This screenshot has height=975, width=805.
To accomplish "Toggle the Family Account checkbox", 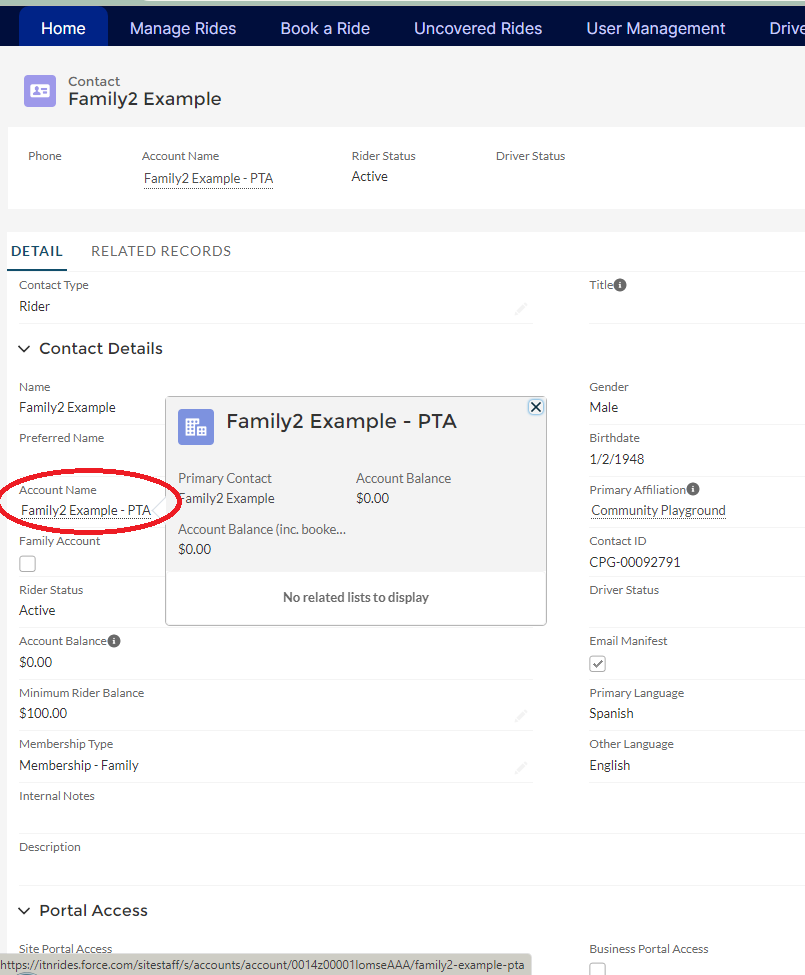I will coord(28,564).
